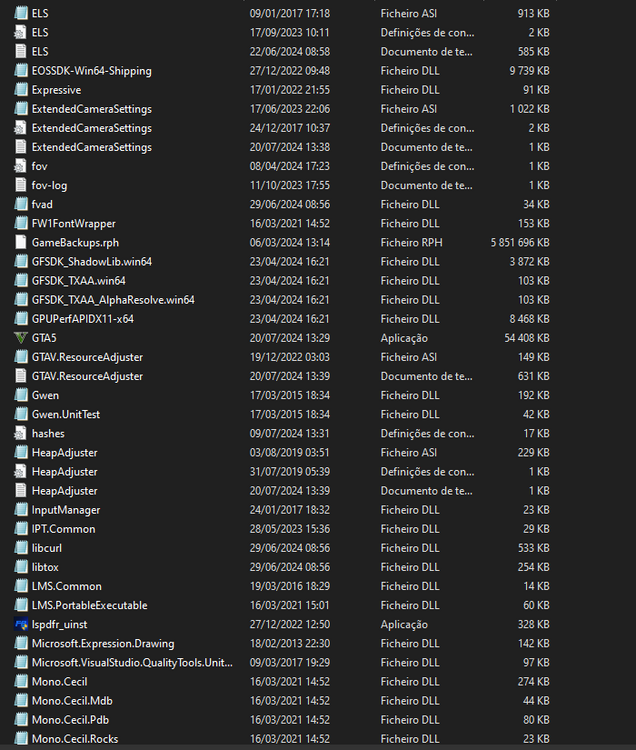Select the ExtendedCameraSettings ASI file name
This screenshot has height=750, width=636.
point(91,109)
